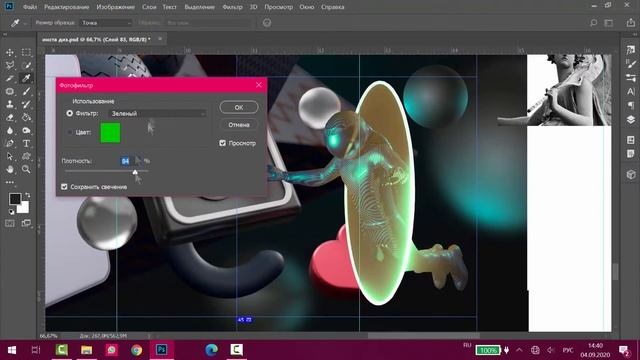Open the Фильтр menu
640x360 pixels.
(232, 7)
